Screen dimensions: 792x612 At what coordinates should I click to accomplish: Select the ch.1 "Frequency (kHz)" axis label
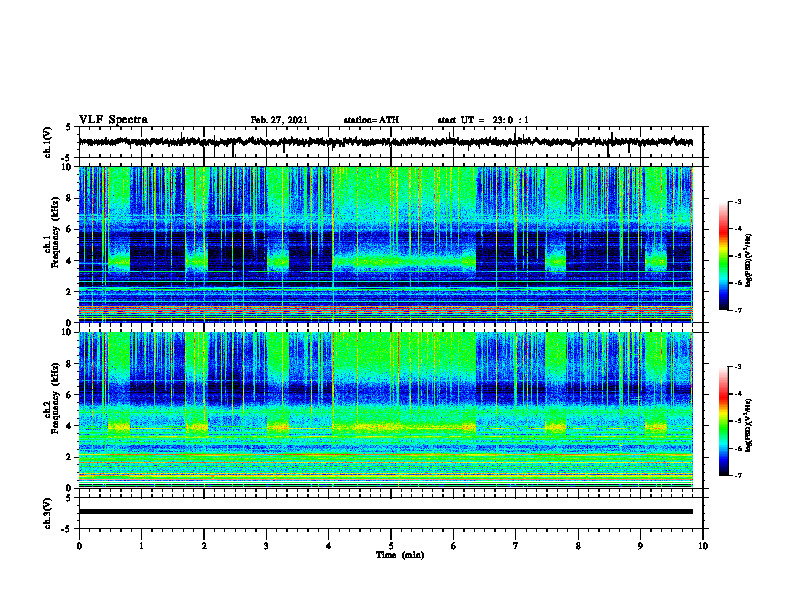click(55, 233)
